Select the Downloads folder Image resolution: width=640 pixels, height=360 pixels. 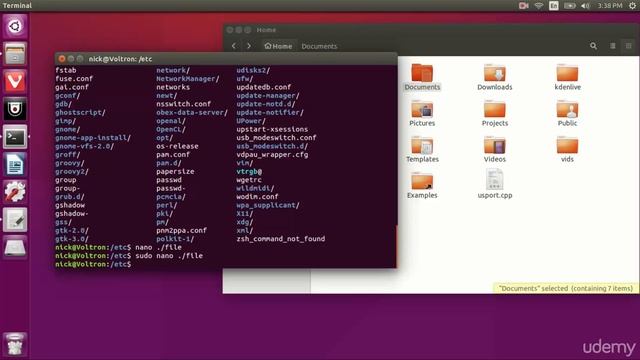click(495, 77)
